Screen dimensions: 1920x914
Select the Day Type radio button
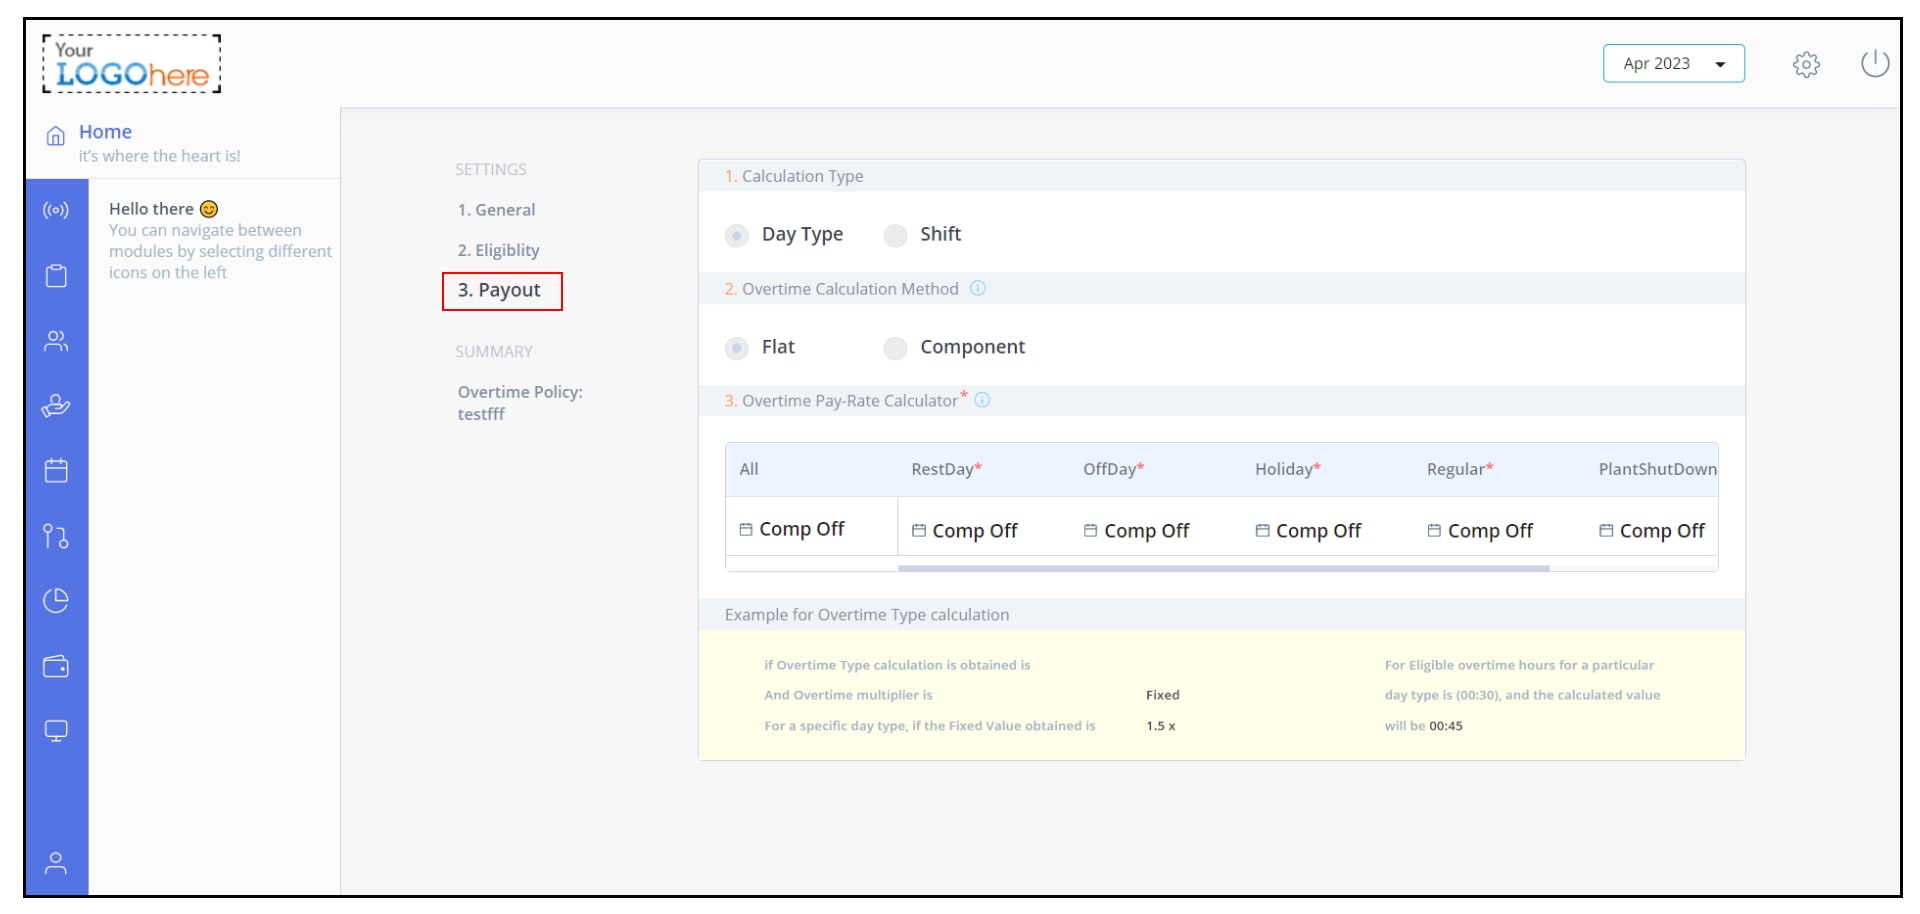pyautogui.click(x=737, y=235)
